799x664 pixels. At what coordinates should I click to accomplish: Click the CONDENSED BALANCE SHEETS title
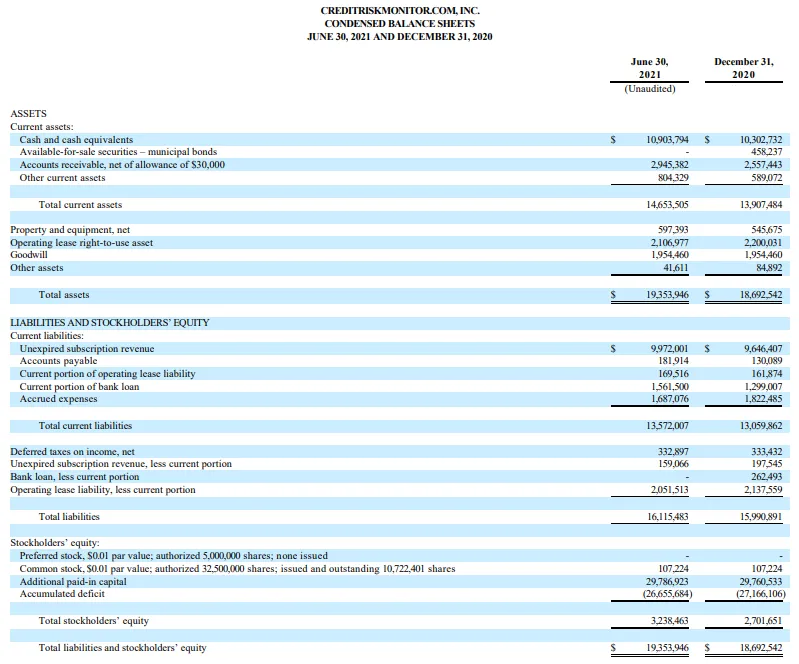tap(400, 23)
